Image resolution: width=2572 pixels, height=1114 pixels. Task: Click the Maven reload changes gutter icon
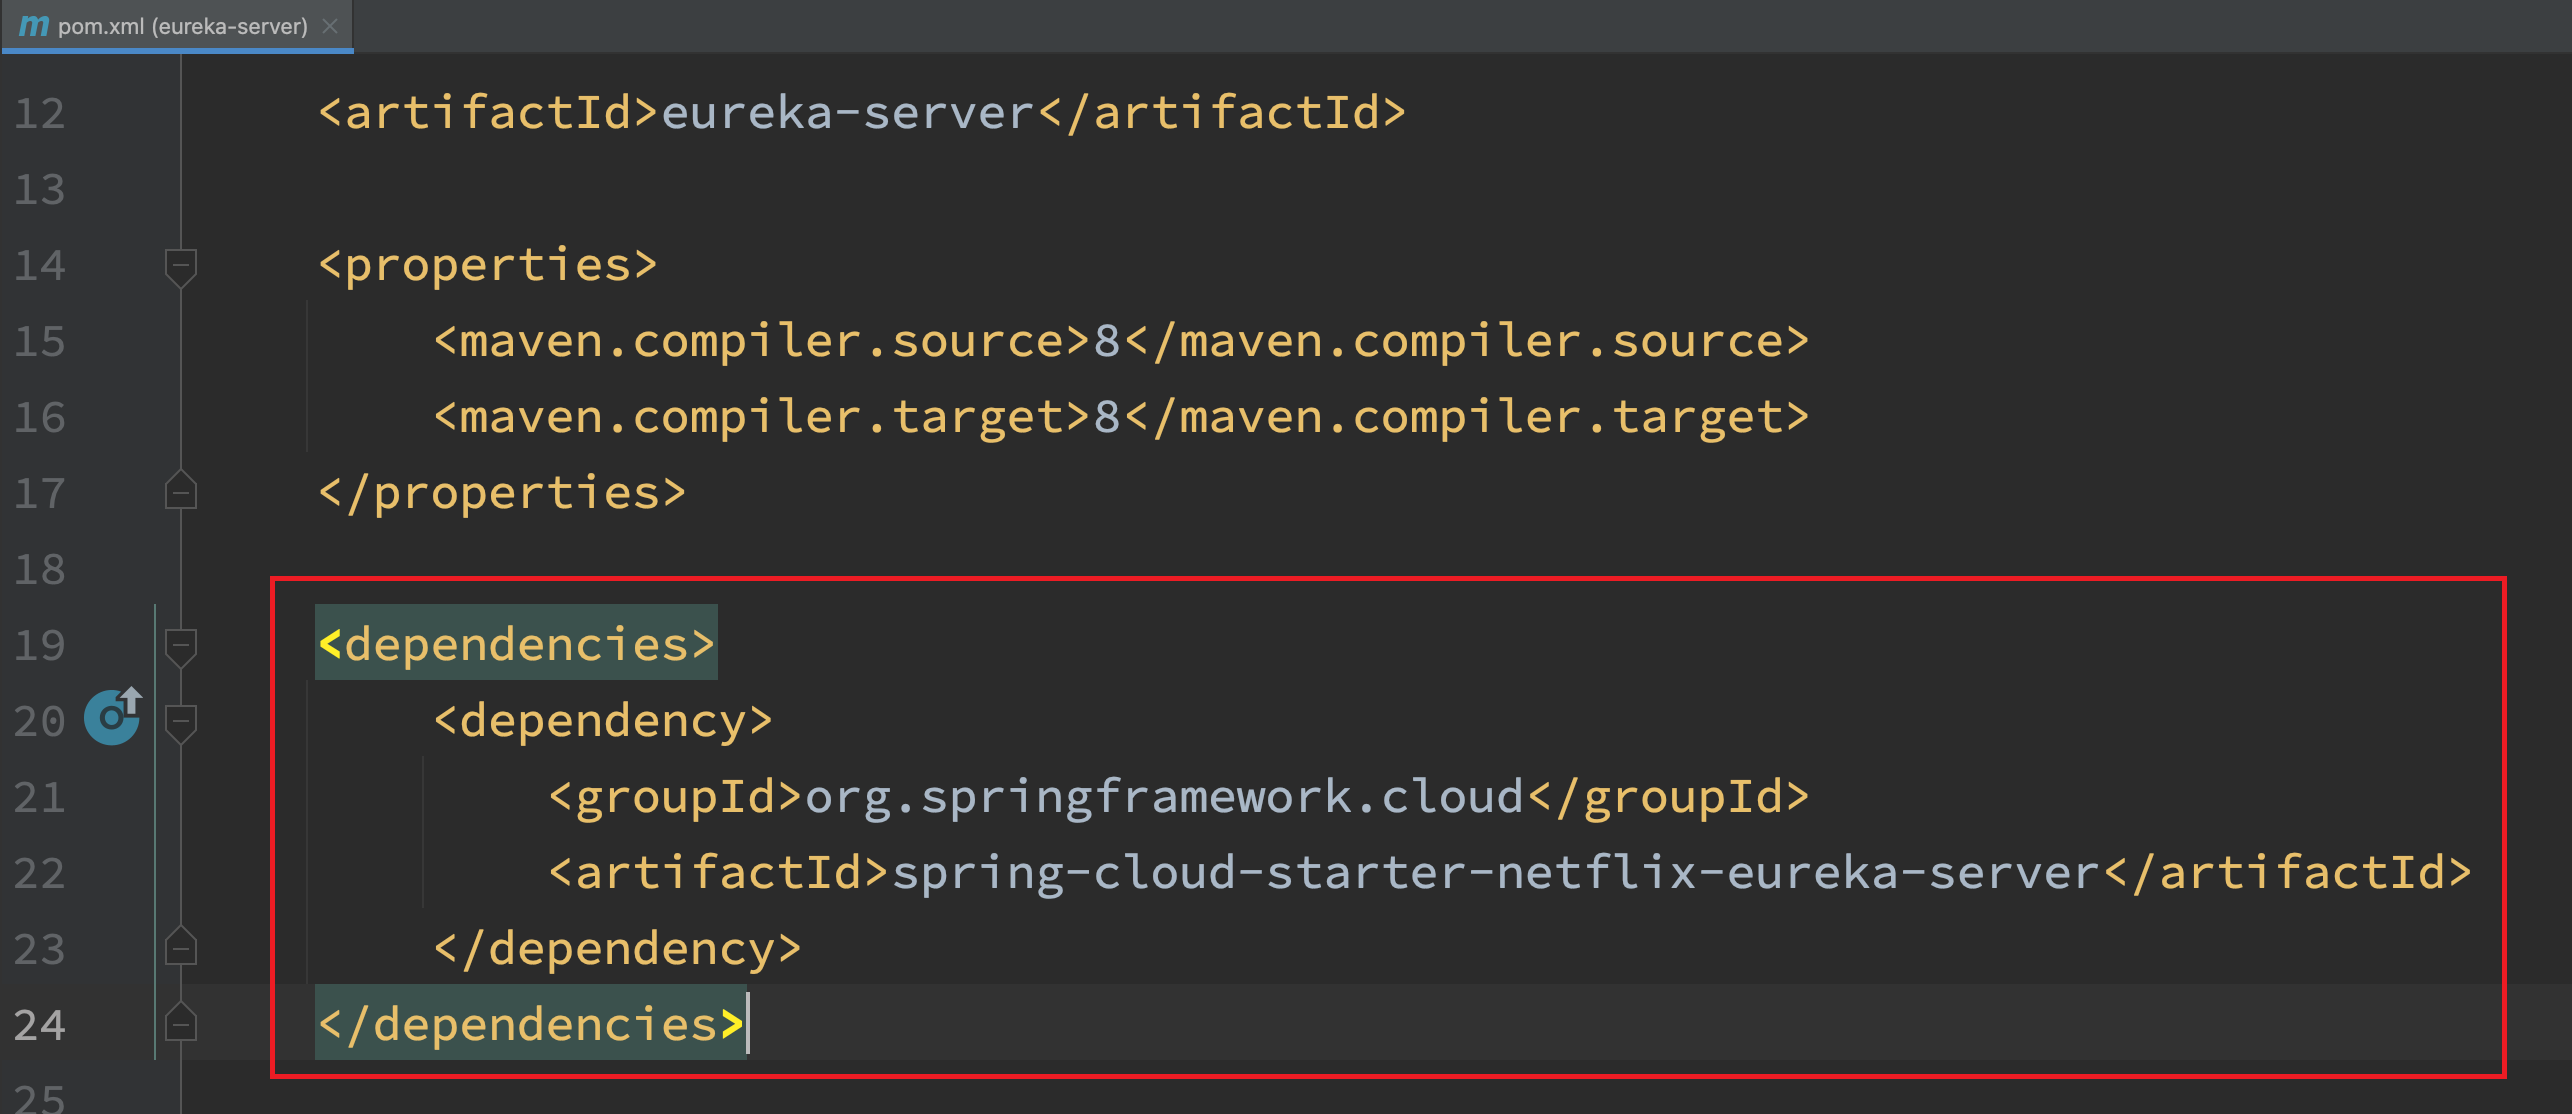click(112, 716)
